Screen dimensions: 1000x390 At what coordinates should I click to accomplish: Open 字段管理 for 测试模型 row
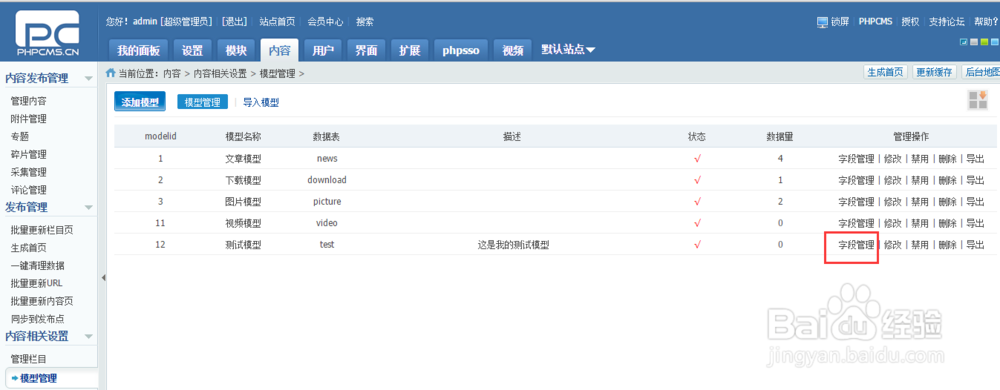point(856,245)
